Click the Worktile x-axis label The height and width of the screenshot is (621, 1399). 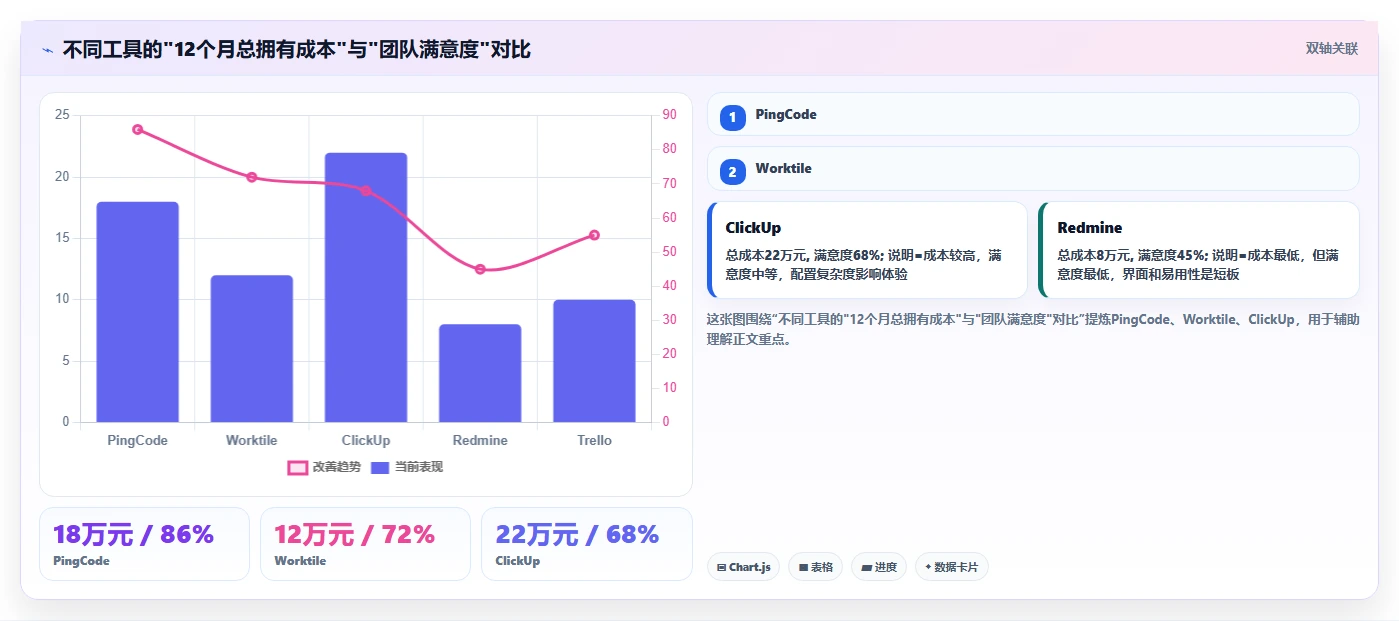coord(252,440)
